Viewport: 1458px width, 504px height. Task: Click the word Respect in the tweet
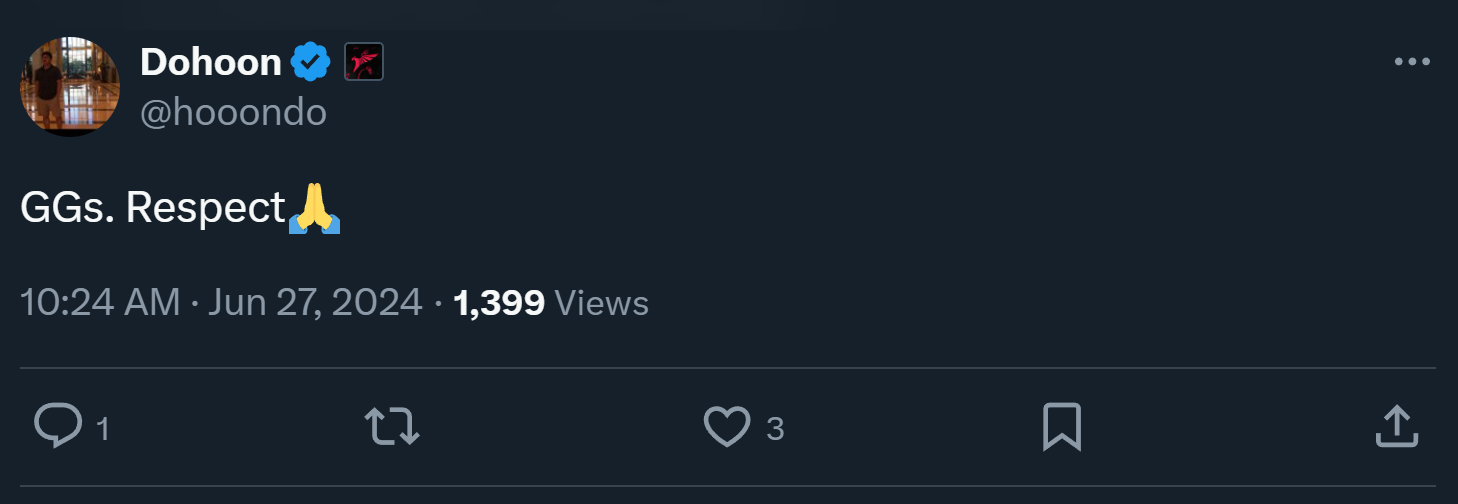pyautogui.click(x=207, y=208)
